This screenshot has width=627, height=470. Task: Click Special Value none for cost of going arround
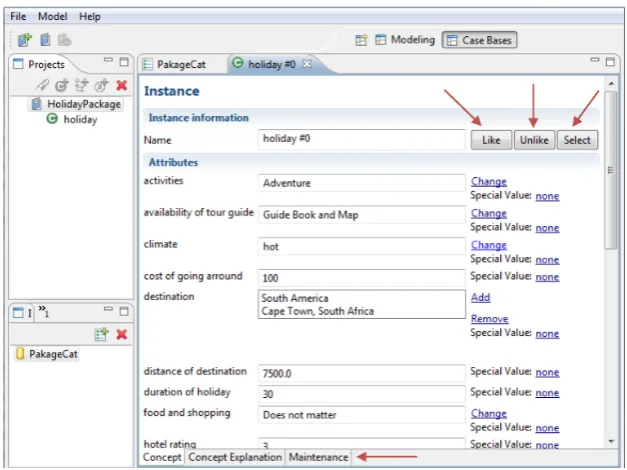[547, 277]
